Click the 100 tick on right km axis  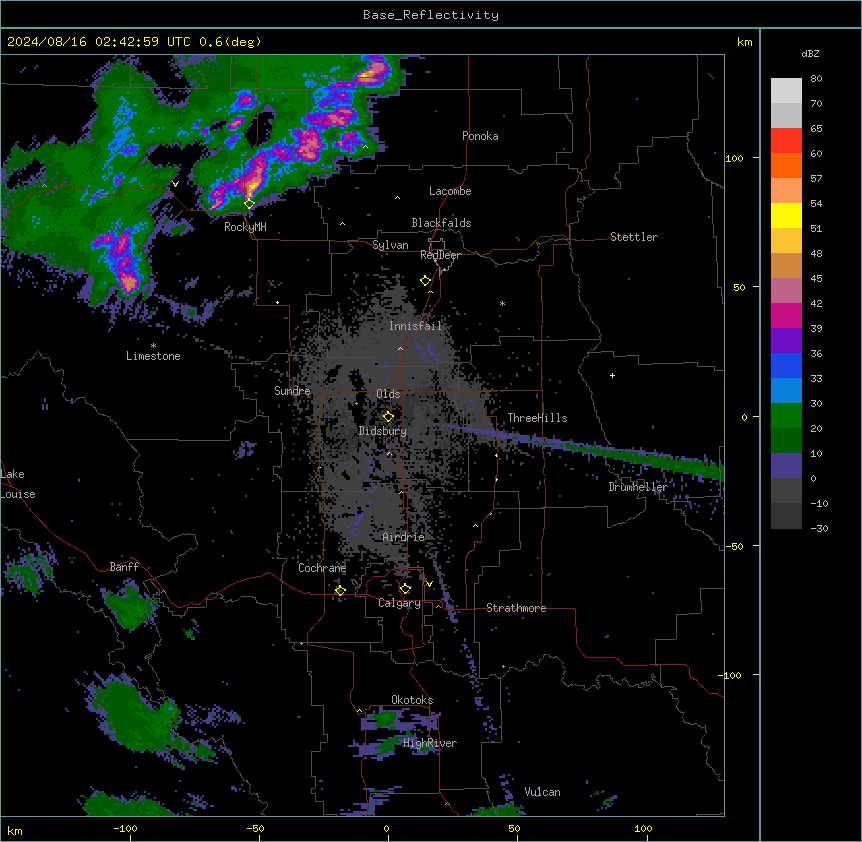click(x=734, y=158)
